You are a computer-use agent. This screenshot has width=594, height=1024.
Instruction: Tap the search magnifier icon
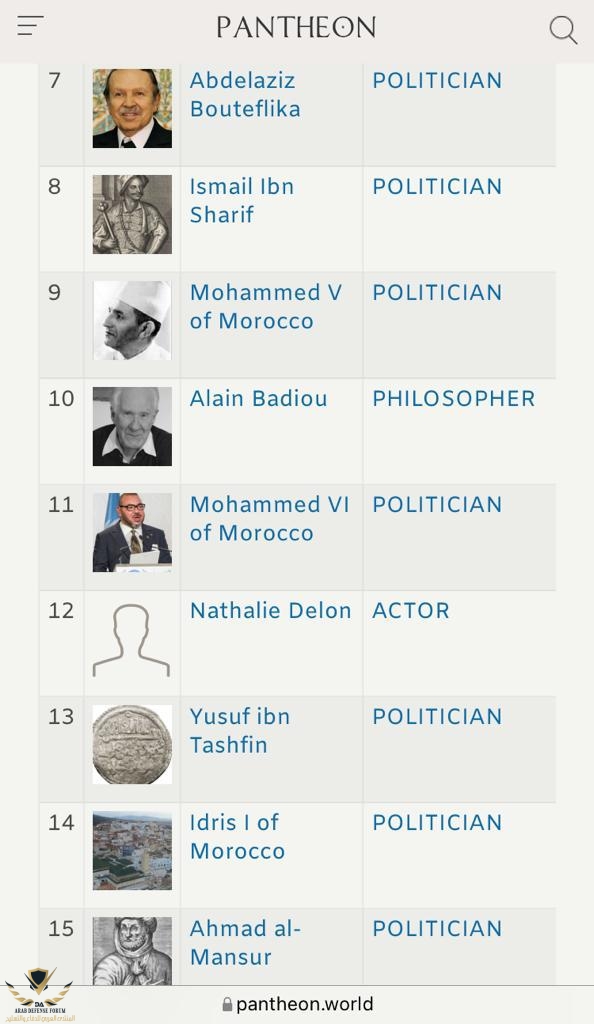563,30
